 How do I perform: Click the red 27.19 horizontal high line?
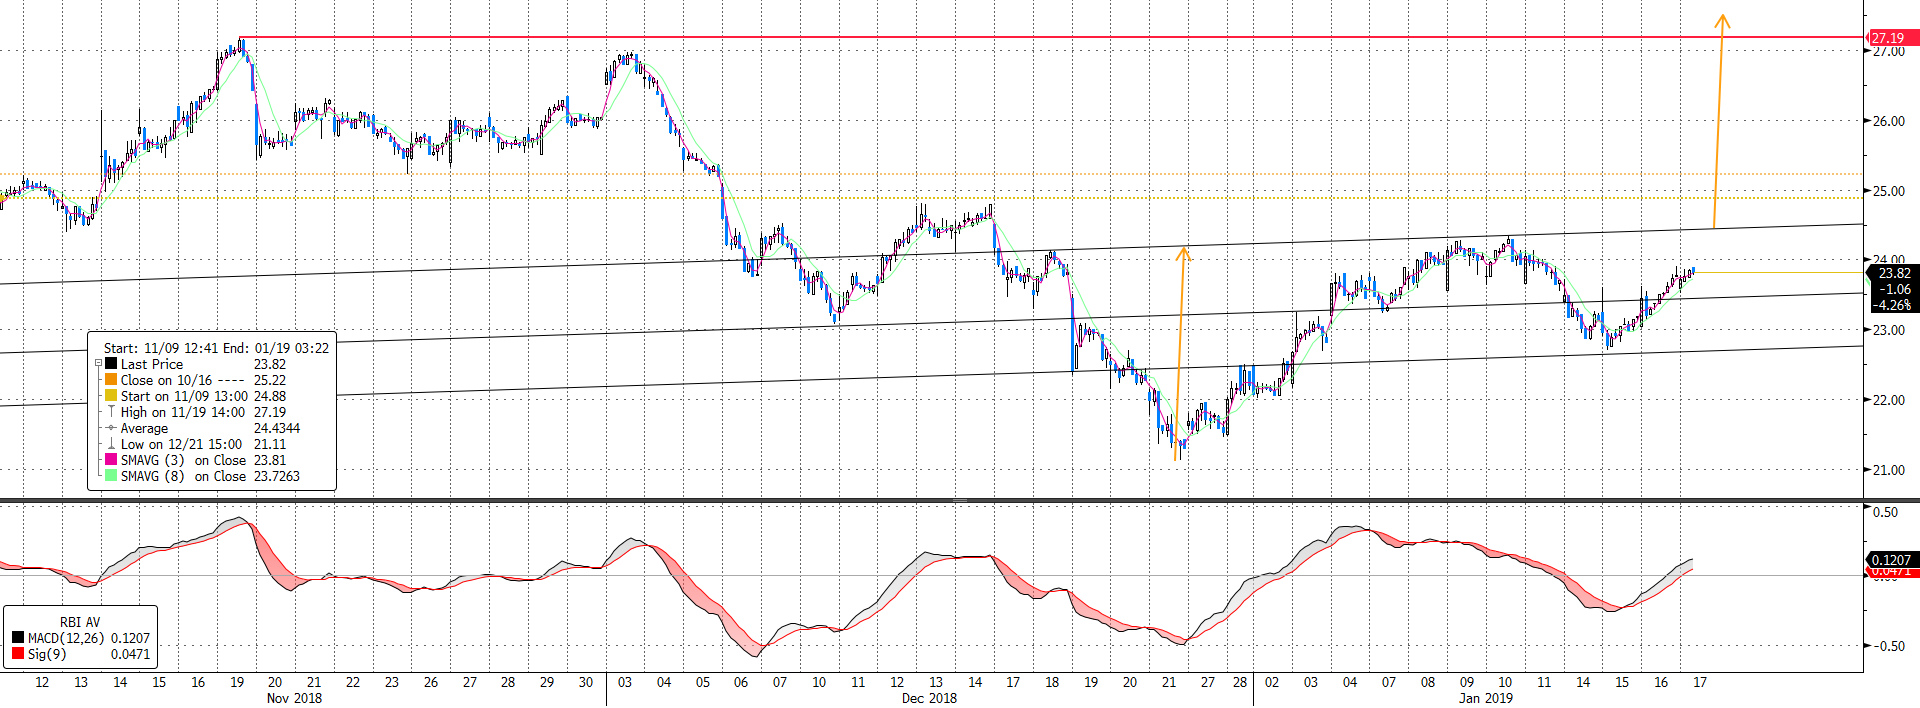(1050, 37)
